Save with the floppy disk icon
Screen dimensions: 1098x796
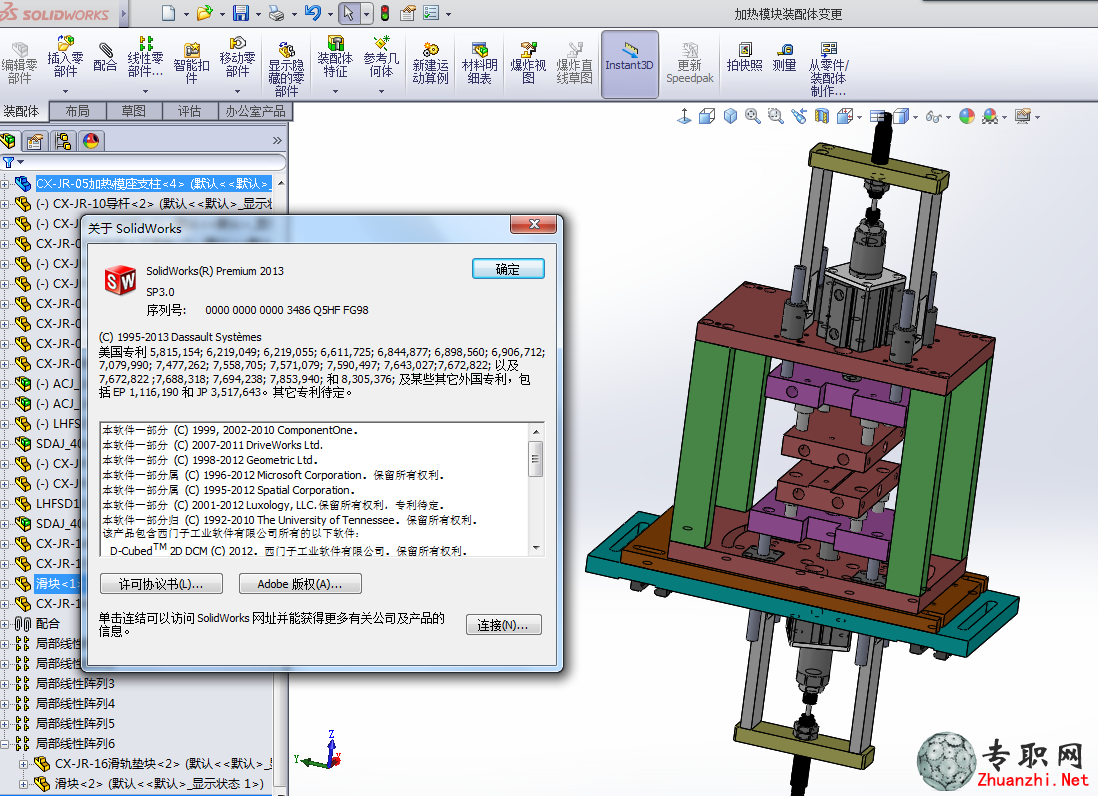pyautogui.click(x=240, y=13)
